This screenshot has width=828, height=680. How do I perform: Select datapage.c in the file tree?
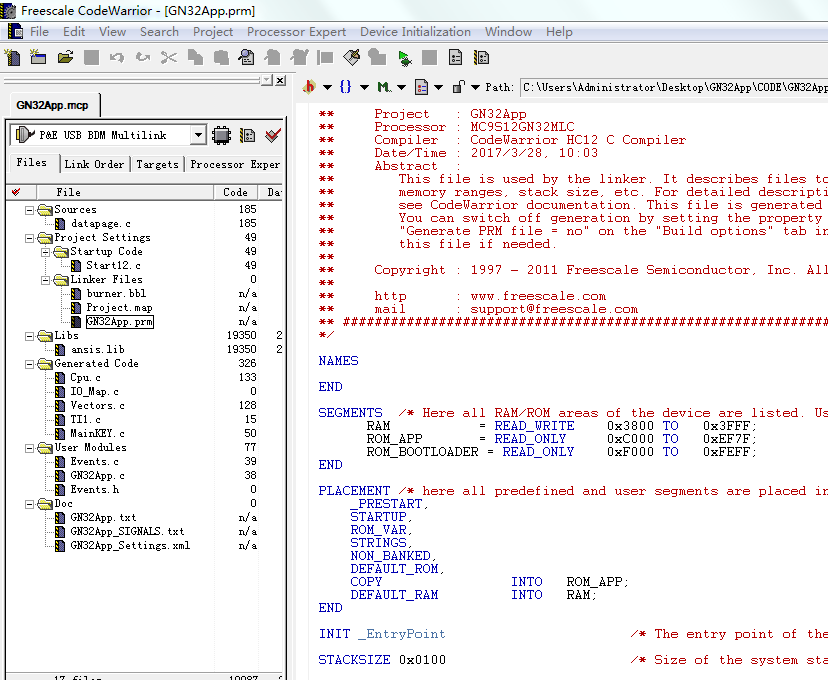tap(100, 224)
